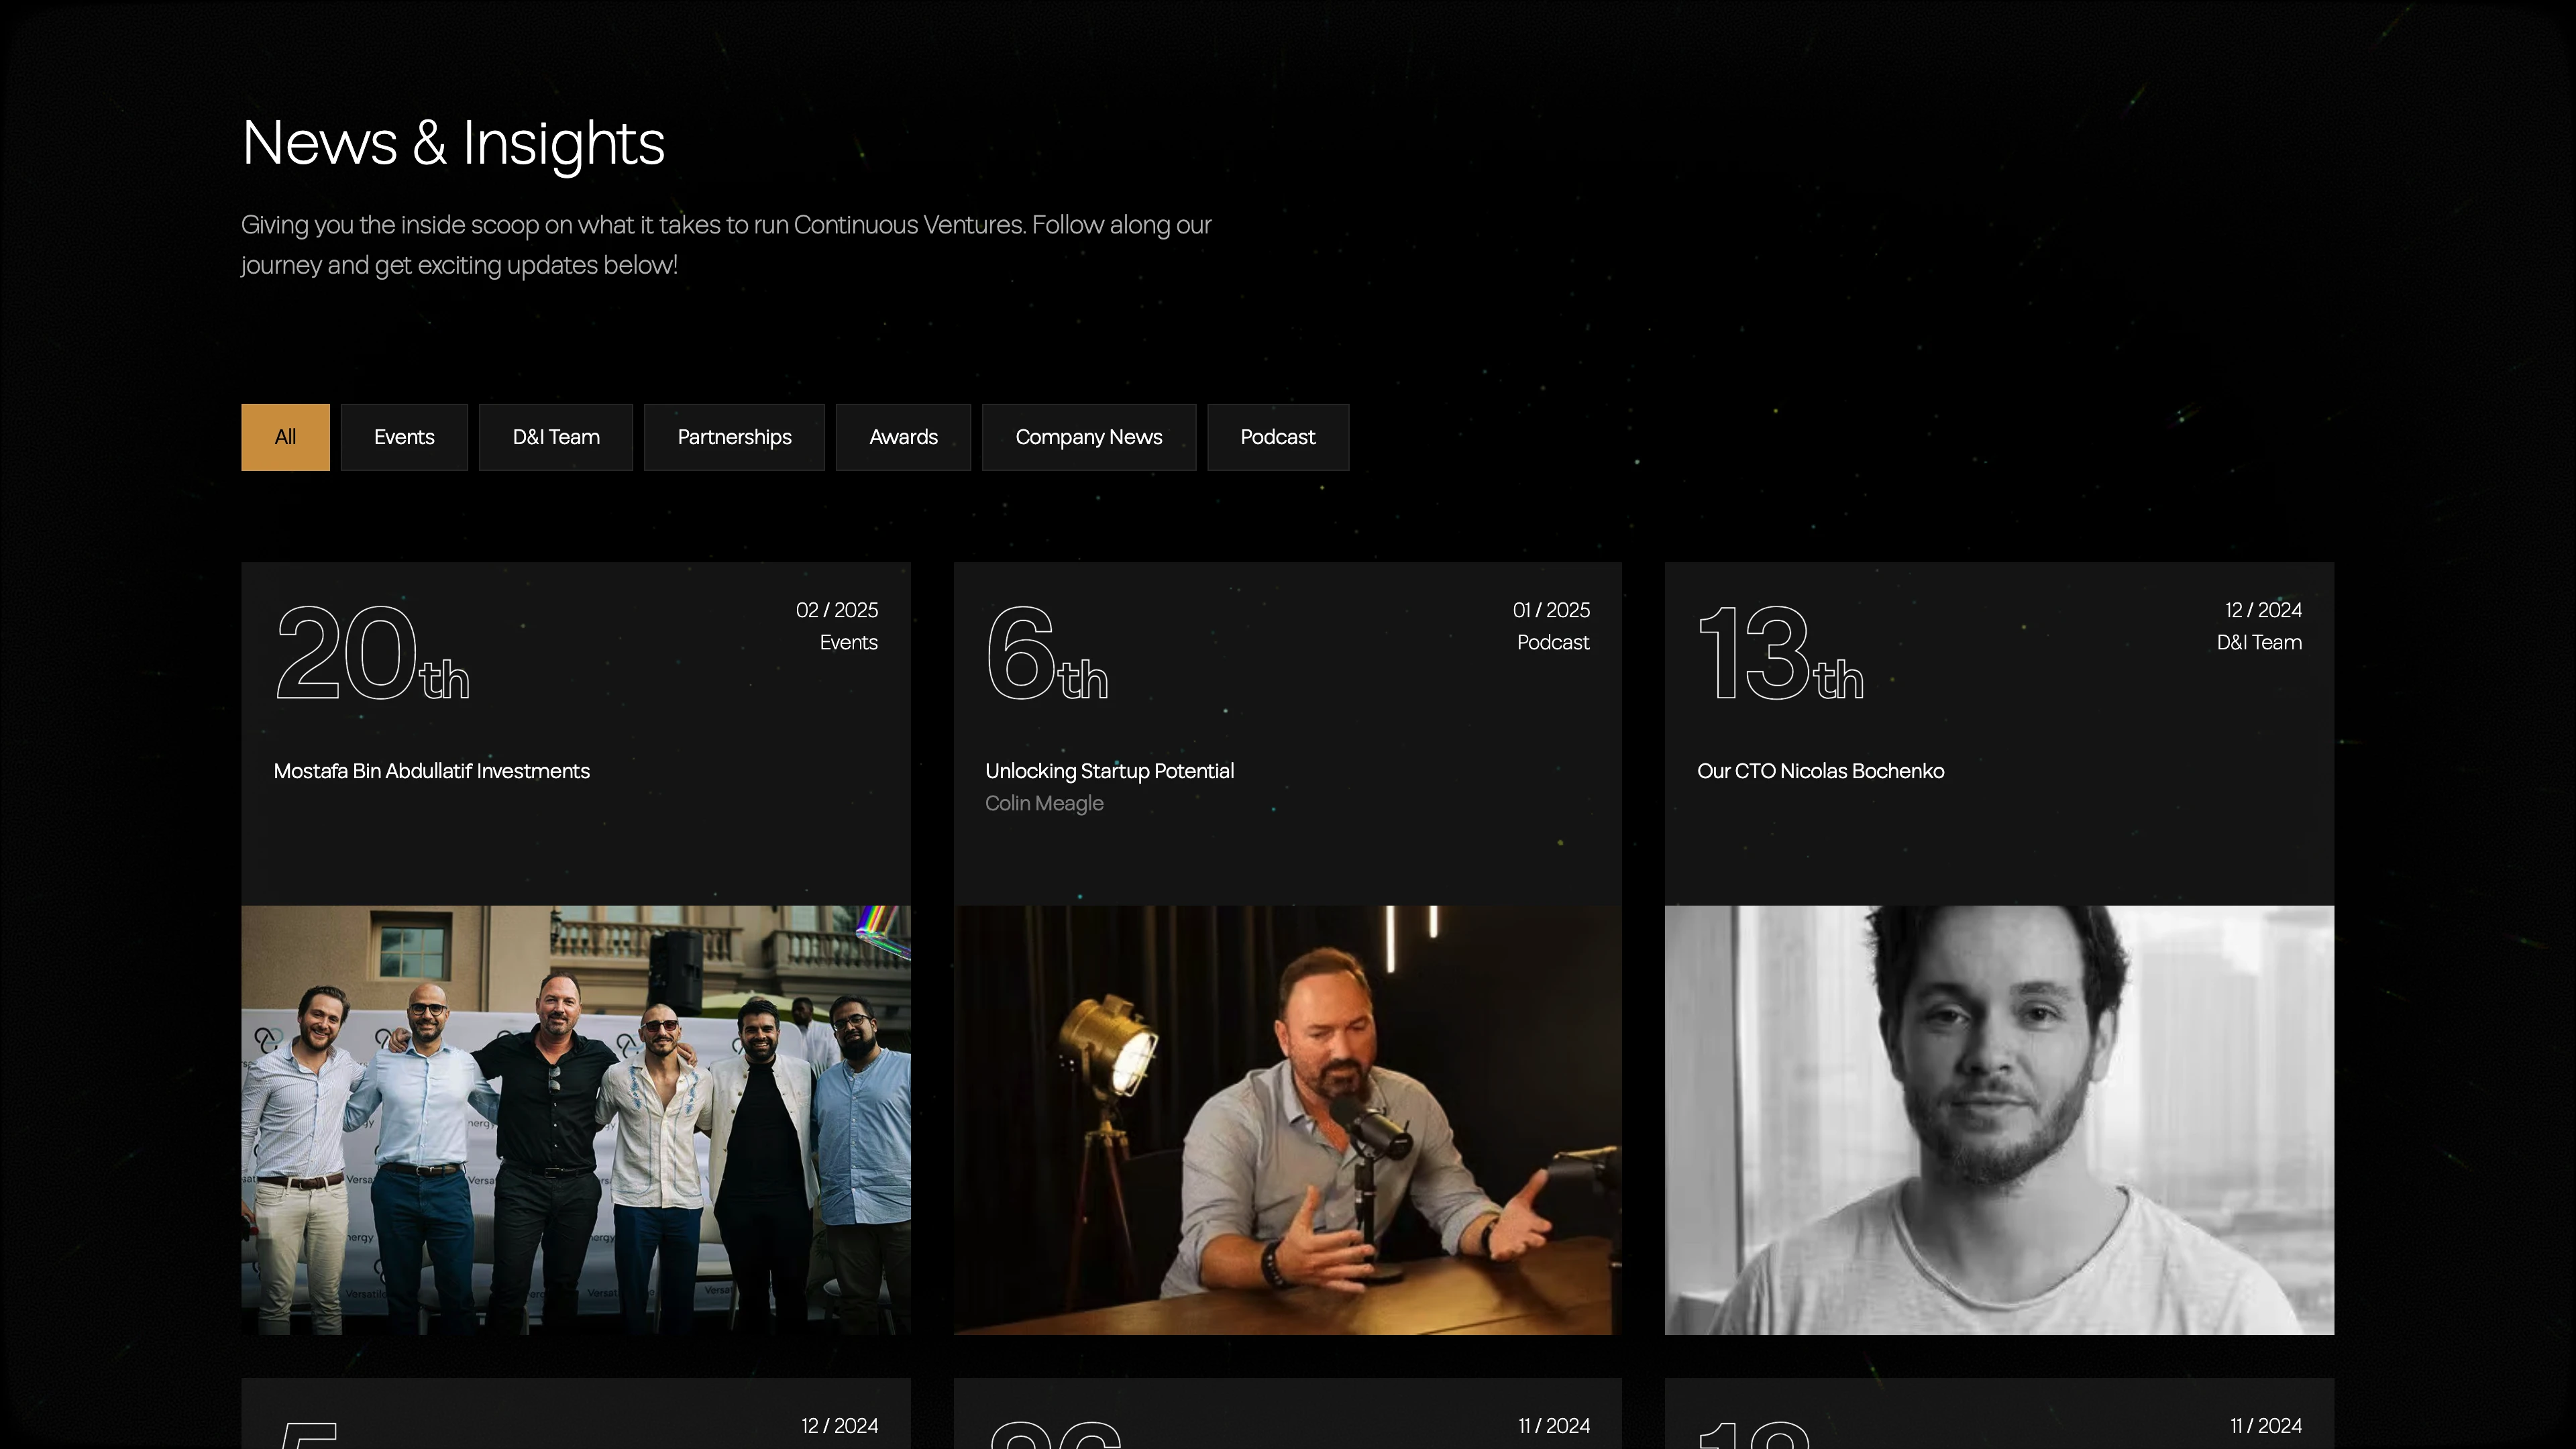Filter by Company News
2576x1449 pixels.
pyautogui.click(x=1089, y=437)
